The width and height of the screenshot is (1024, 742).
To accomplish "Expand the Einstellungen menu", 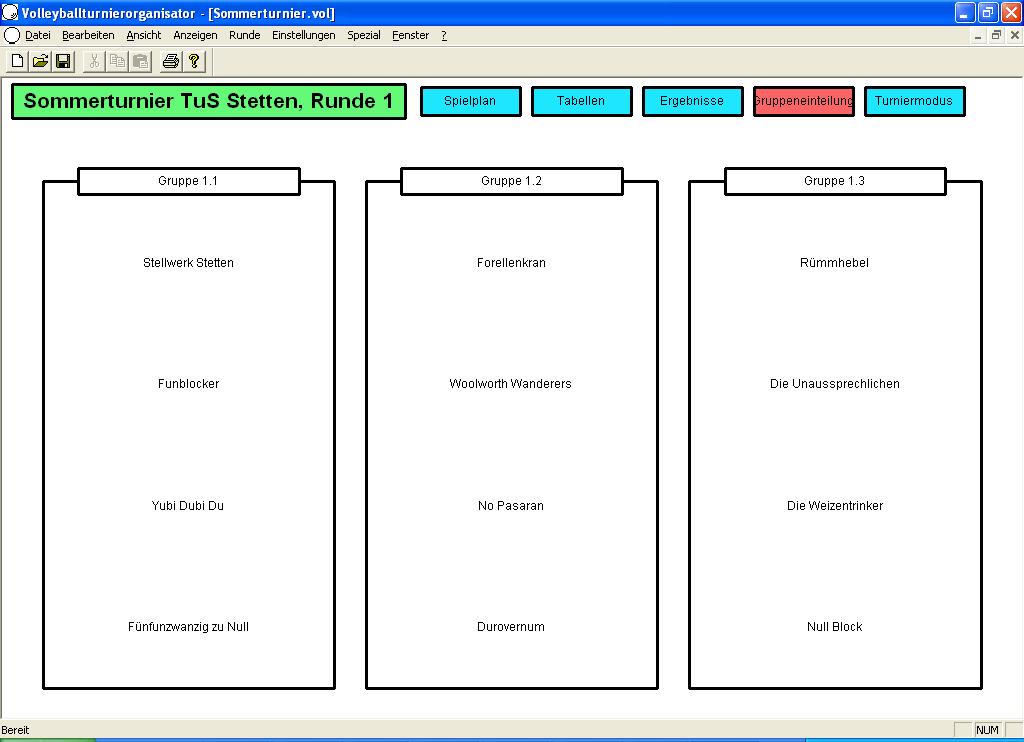I will click(303, 35).
